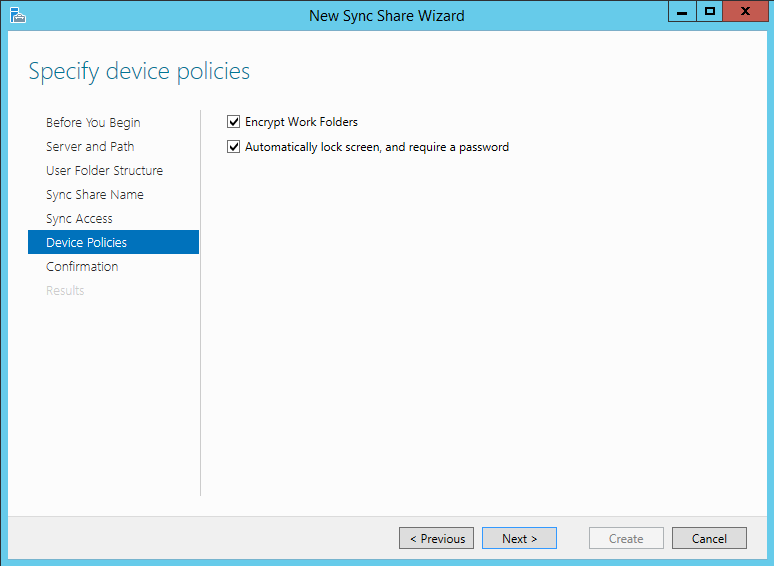Open the Sync Access step
Viewport: 774px width, 566px height.
coord(79,219)
